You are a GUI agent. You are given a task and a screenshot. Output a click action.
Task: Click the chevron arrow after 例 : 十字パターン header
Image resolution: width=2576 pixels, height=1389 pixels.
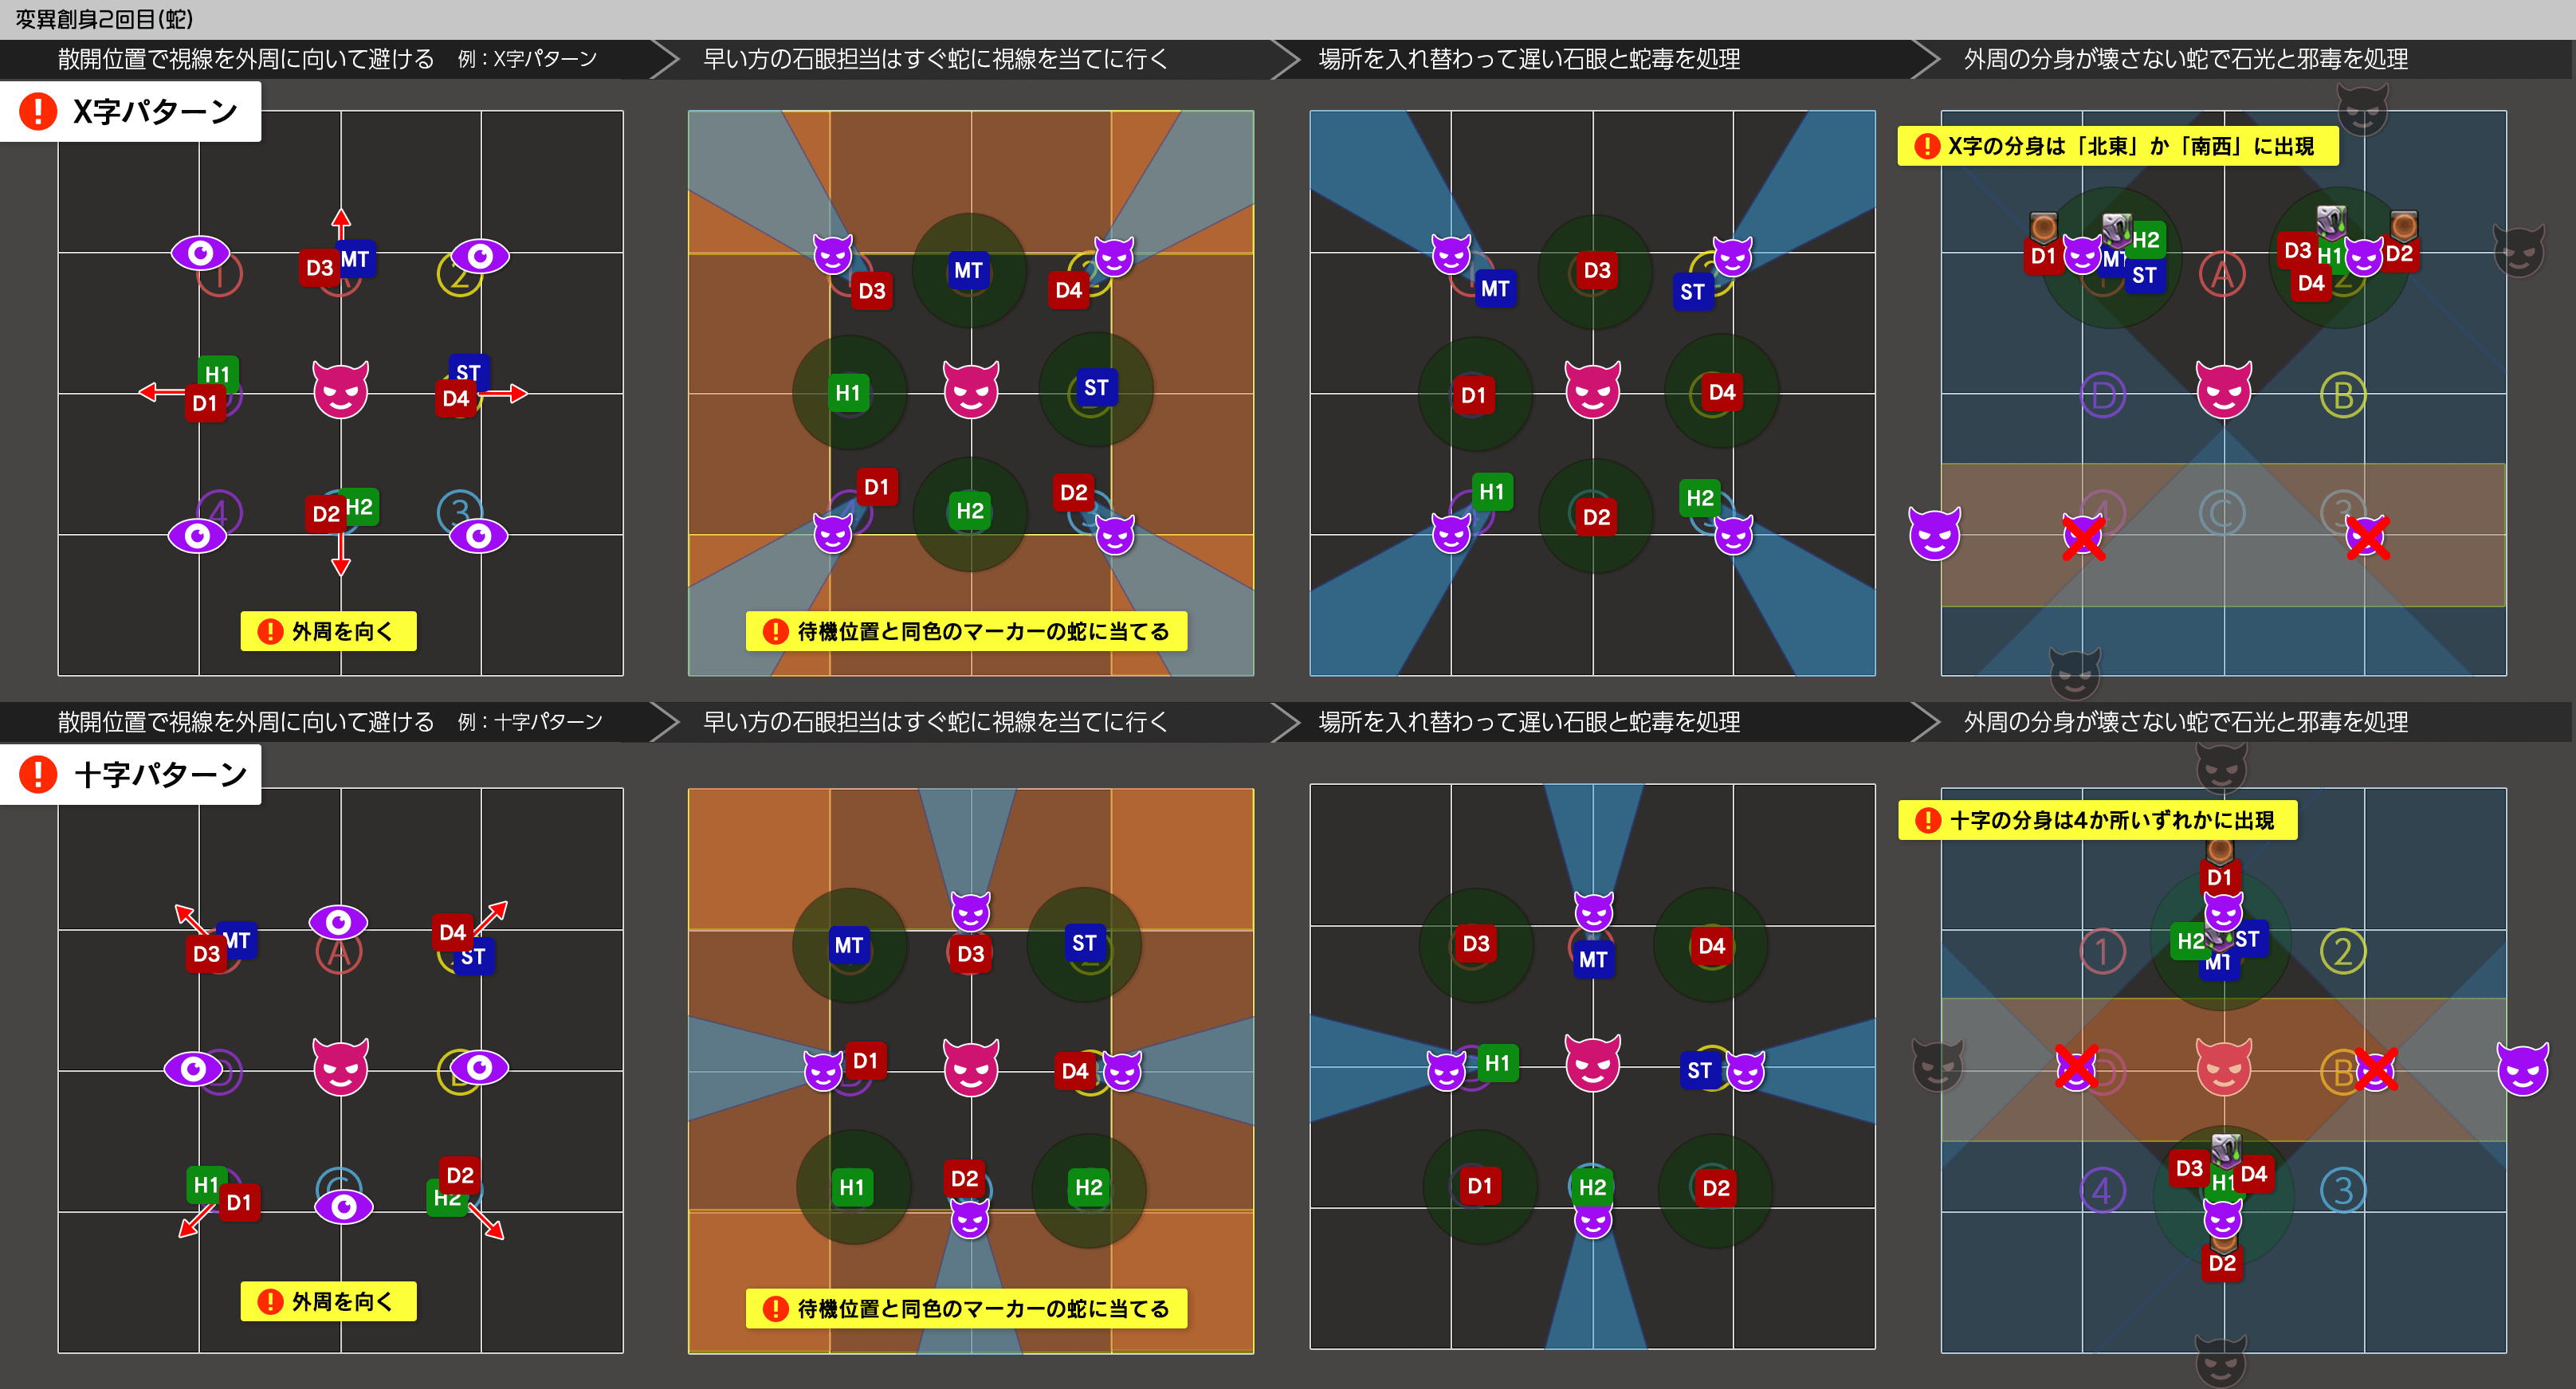tap(664, 722)
